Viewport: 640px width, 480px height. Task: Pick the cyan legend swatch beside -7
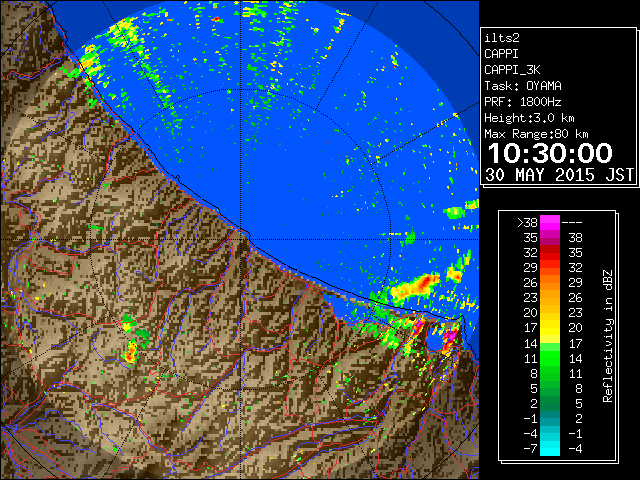coord(550,448)
